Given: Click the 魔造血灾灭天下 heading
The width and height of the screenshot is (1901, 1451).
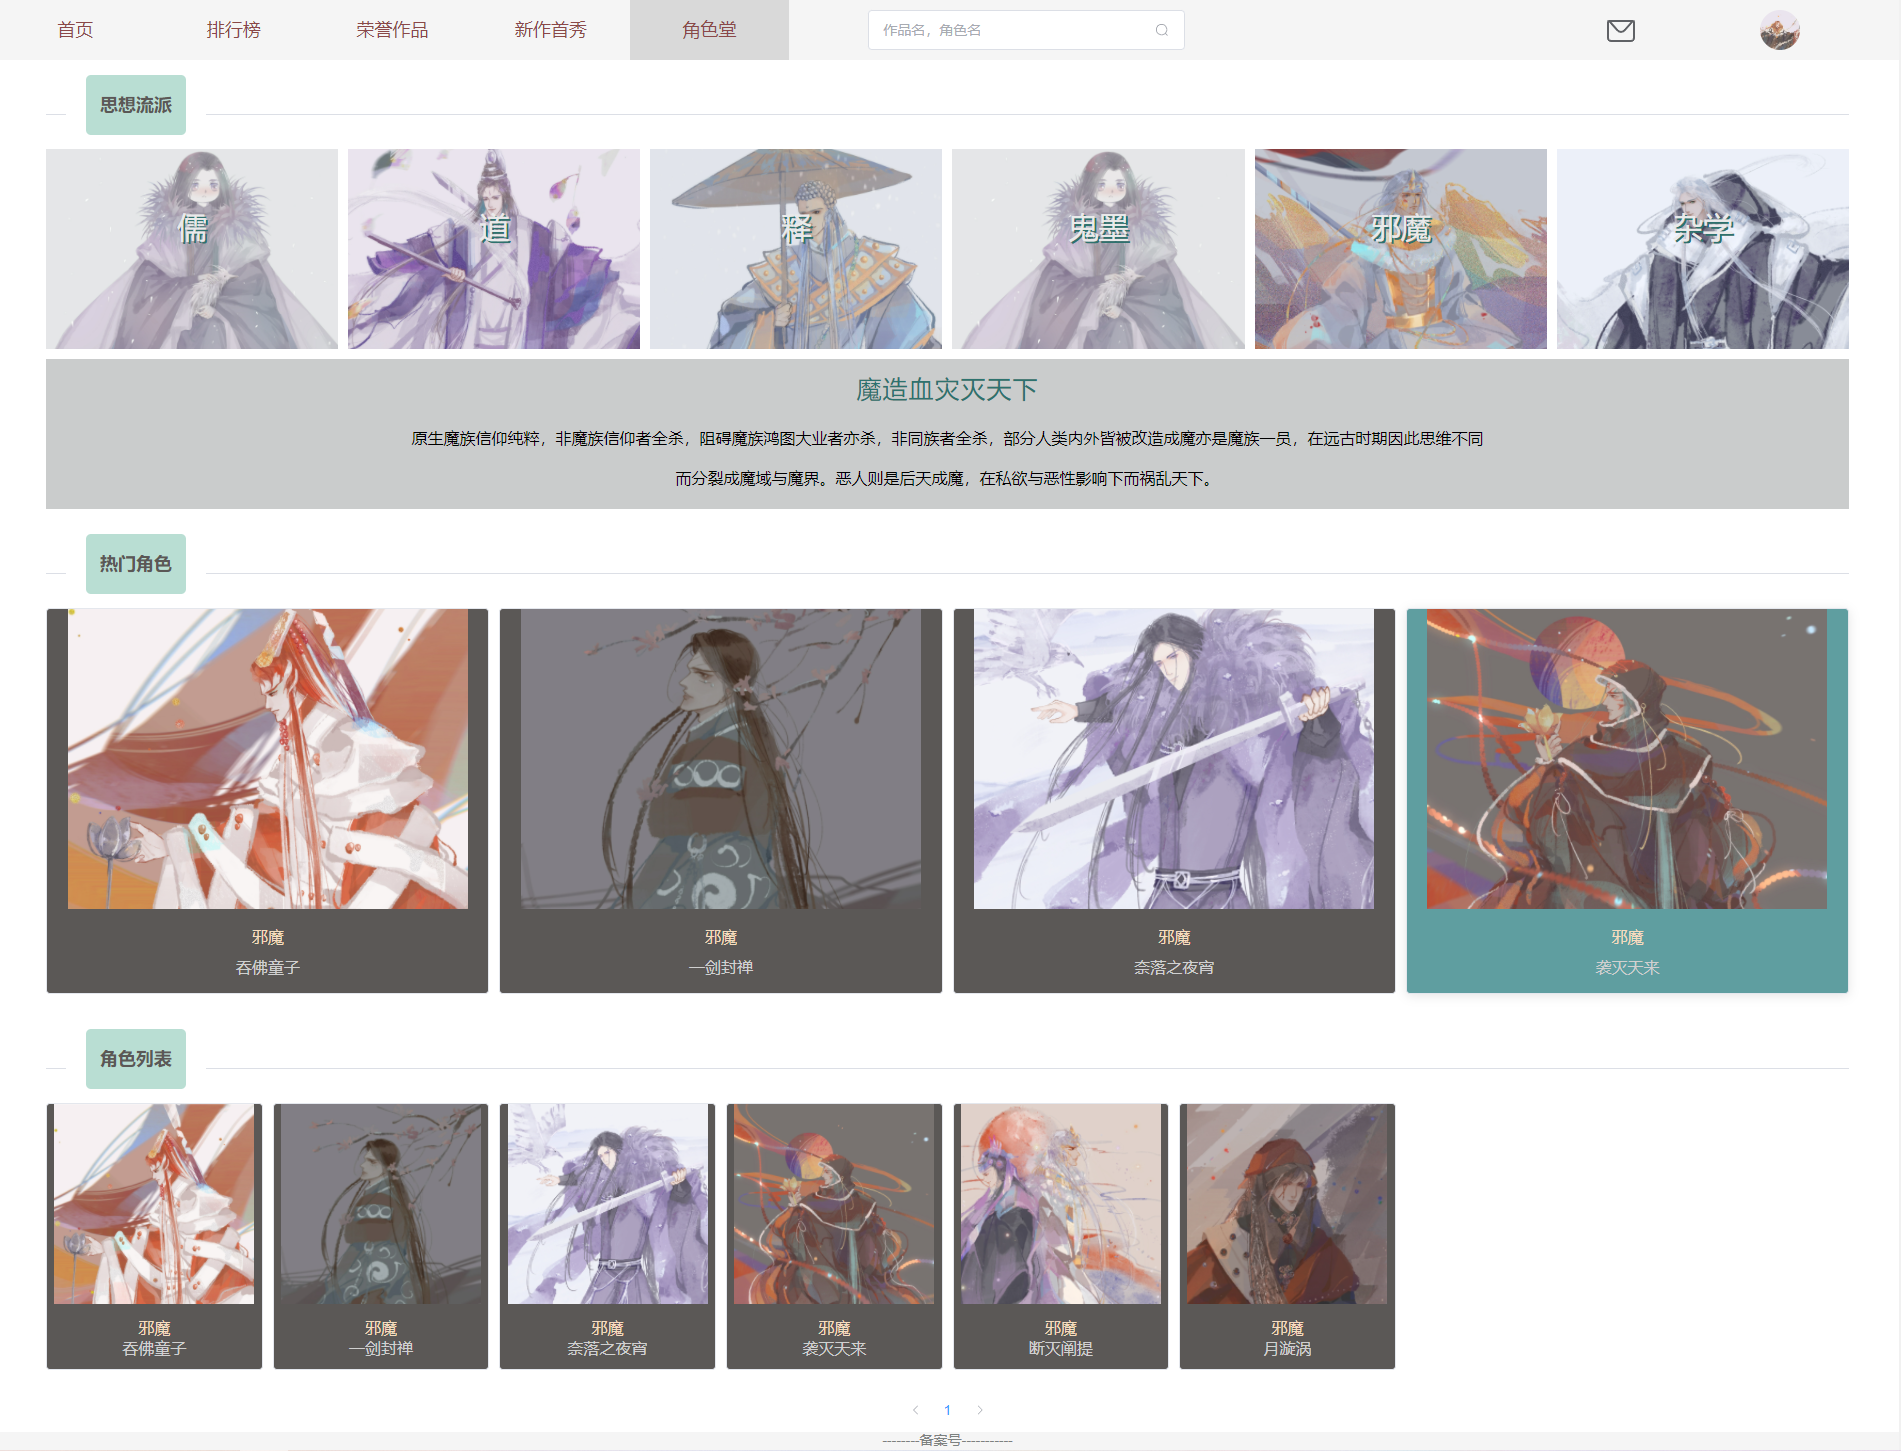Looking at the screenshot, I should point(947,390).
